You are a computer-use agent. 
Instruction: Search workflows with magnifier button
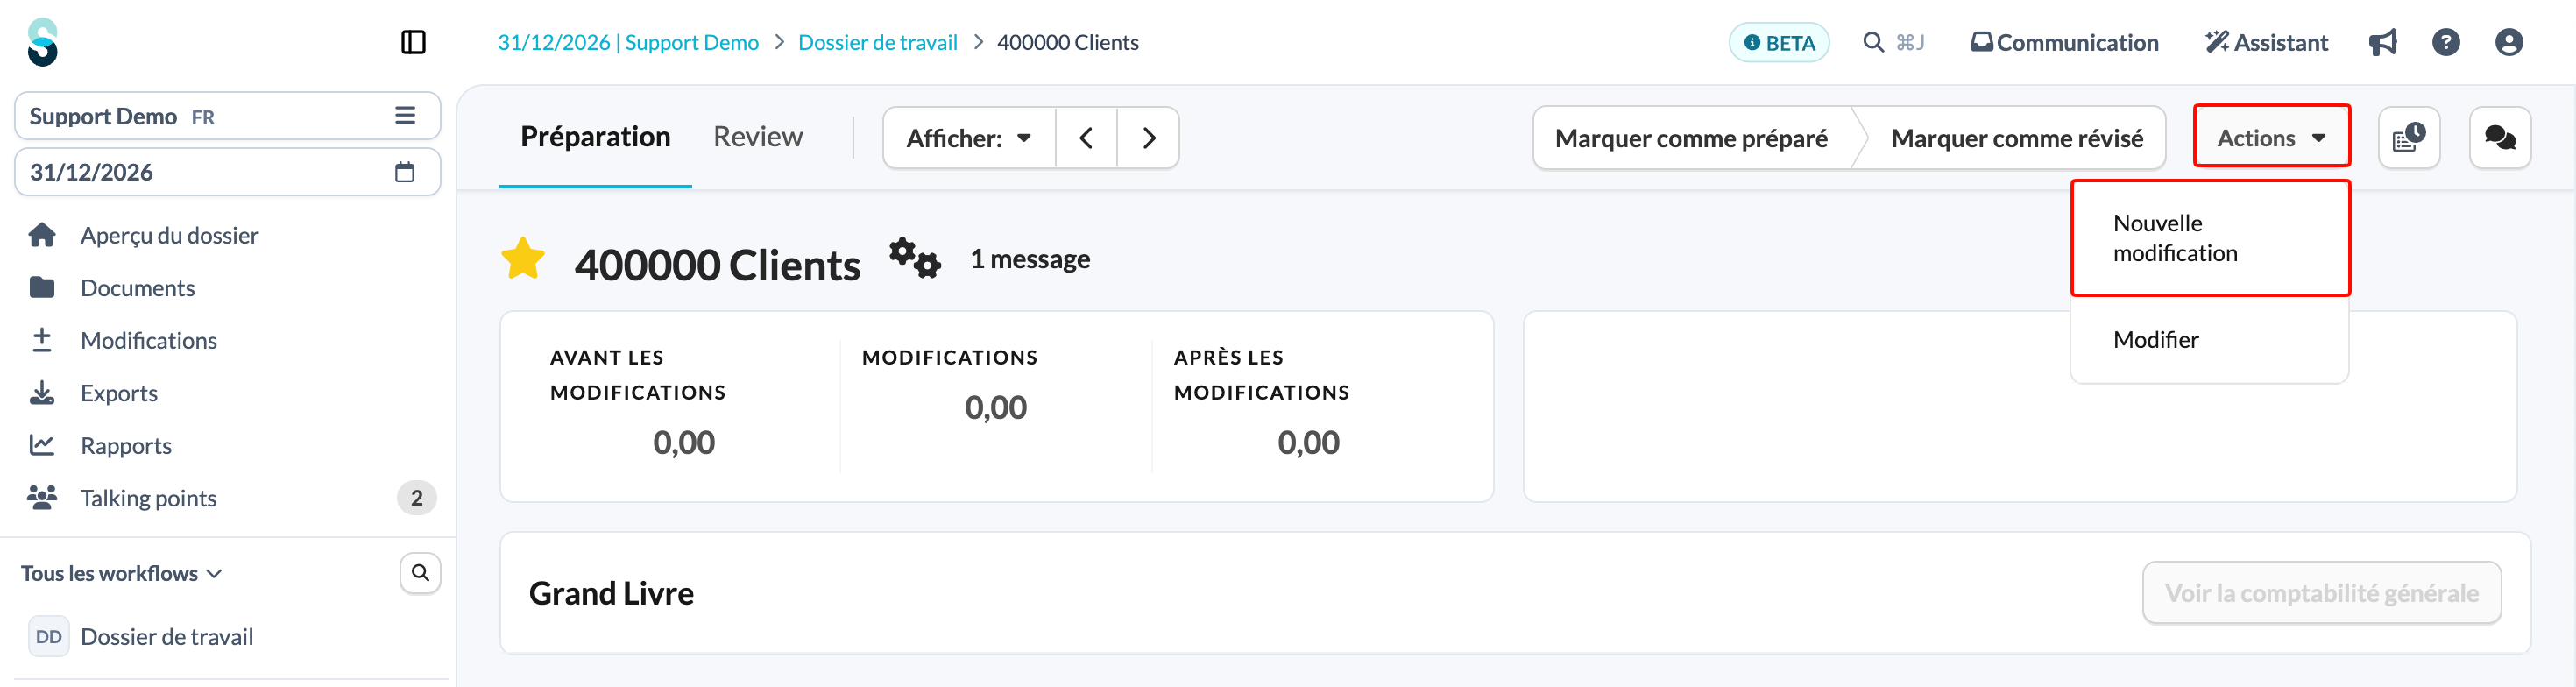420,573
